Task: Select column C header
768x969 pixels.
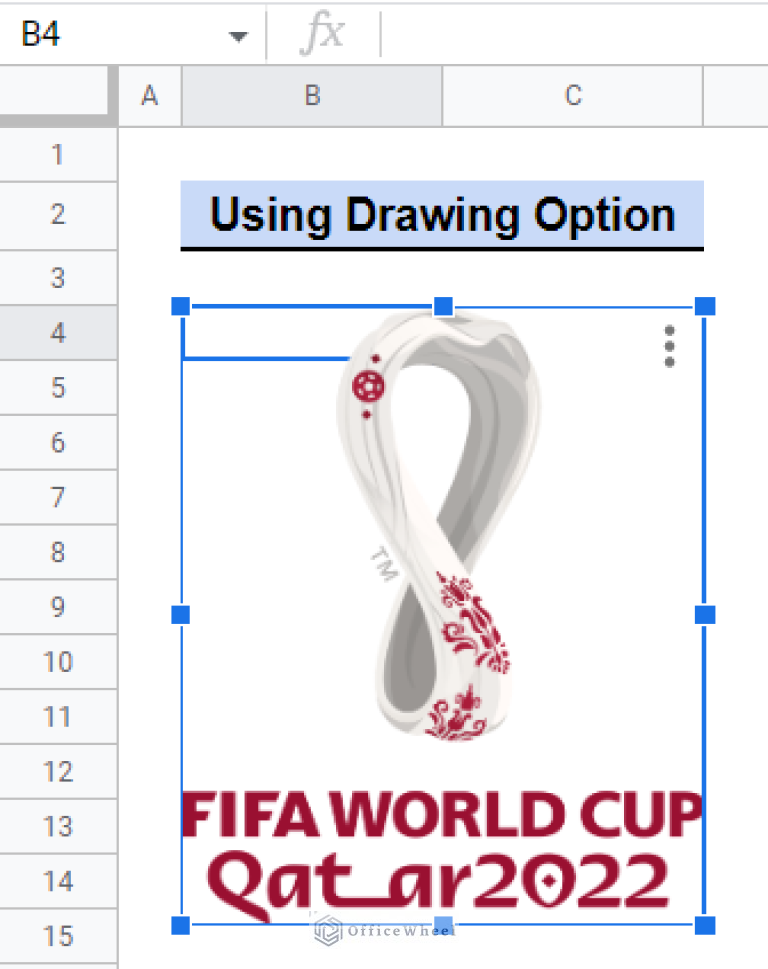Action: (x=571, y=95)
